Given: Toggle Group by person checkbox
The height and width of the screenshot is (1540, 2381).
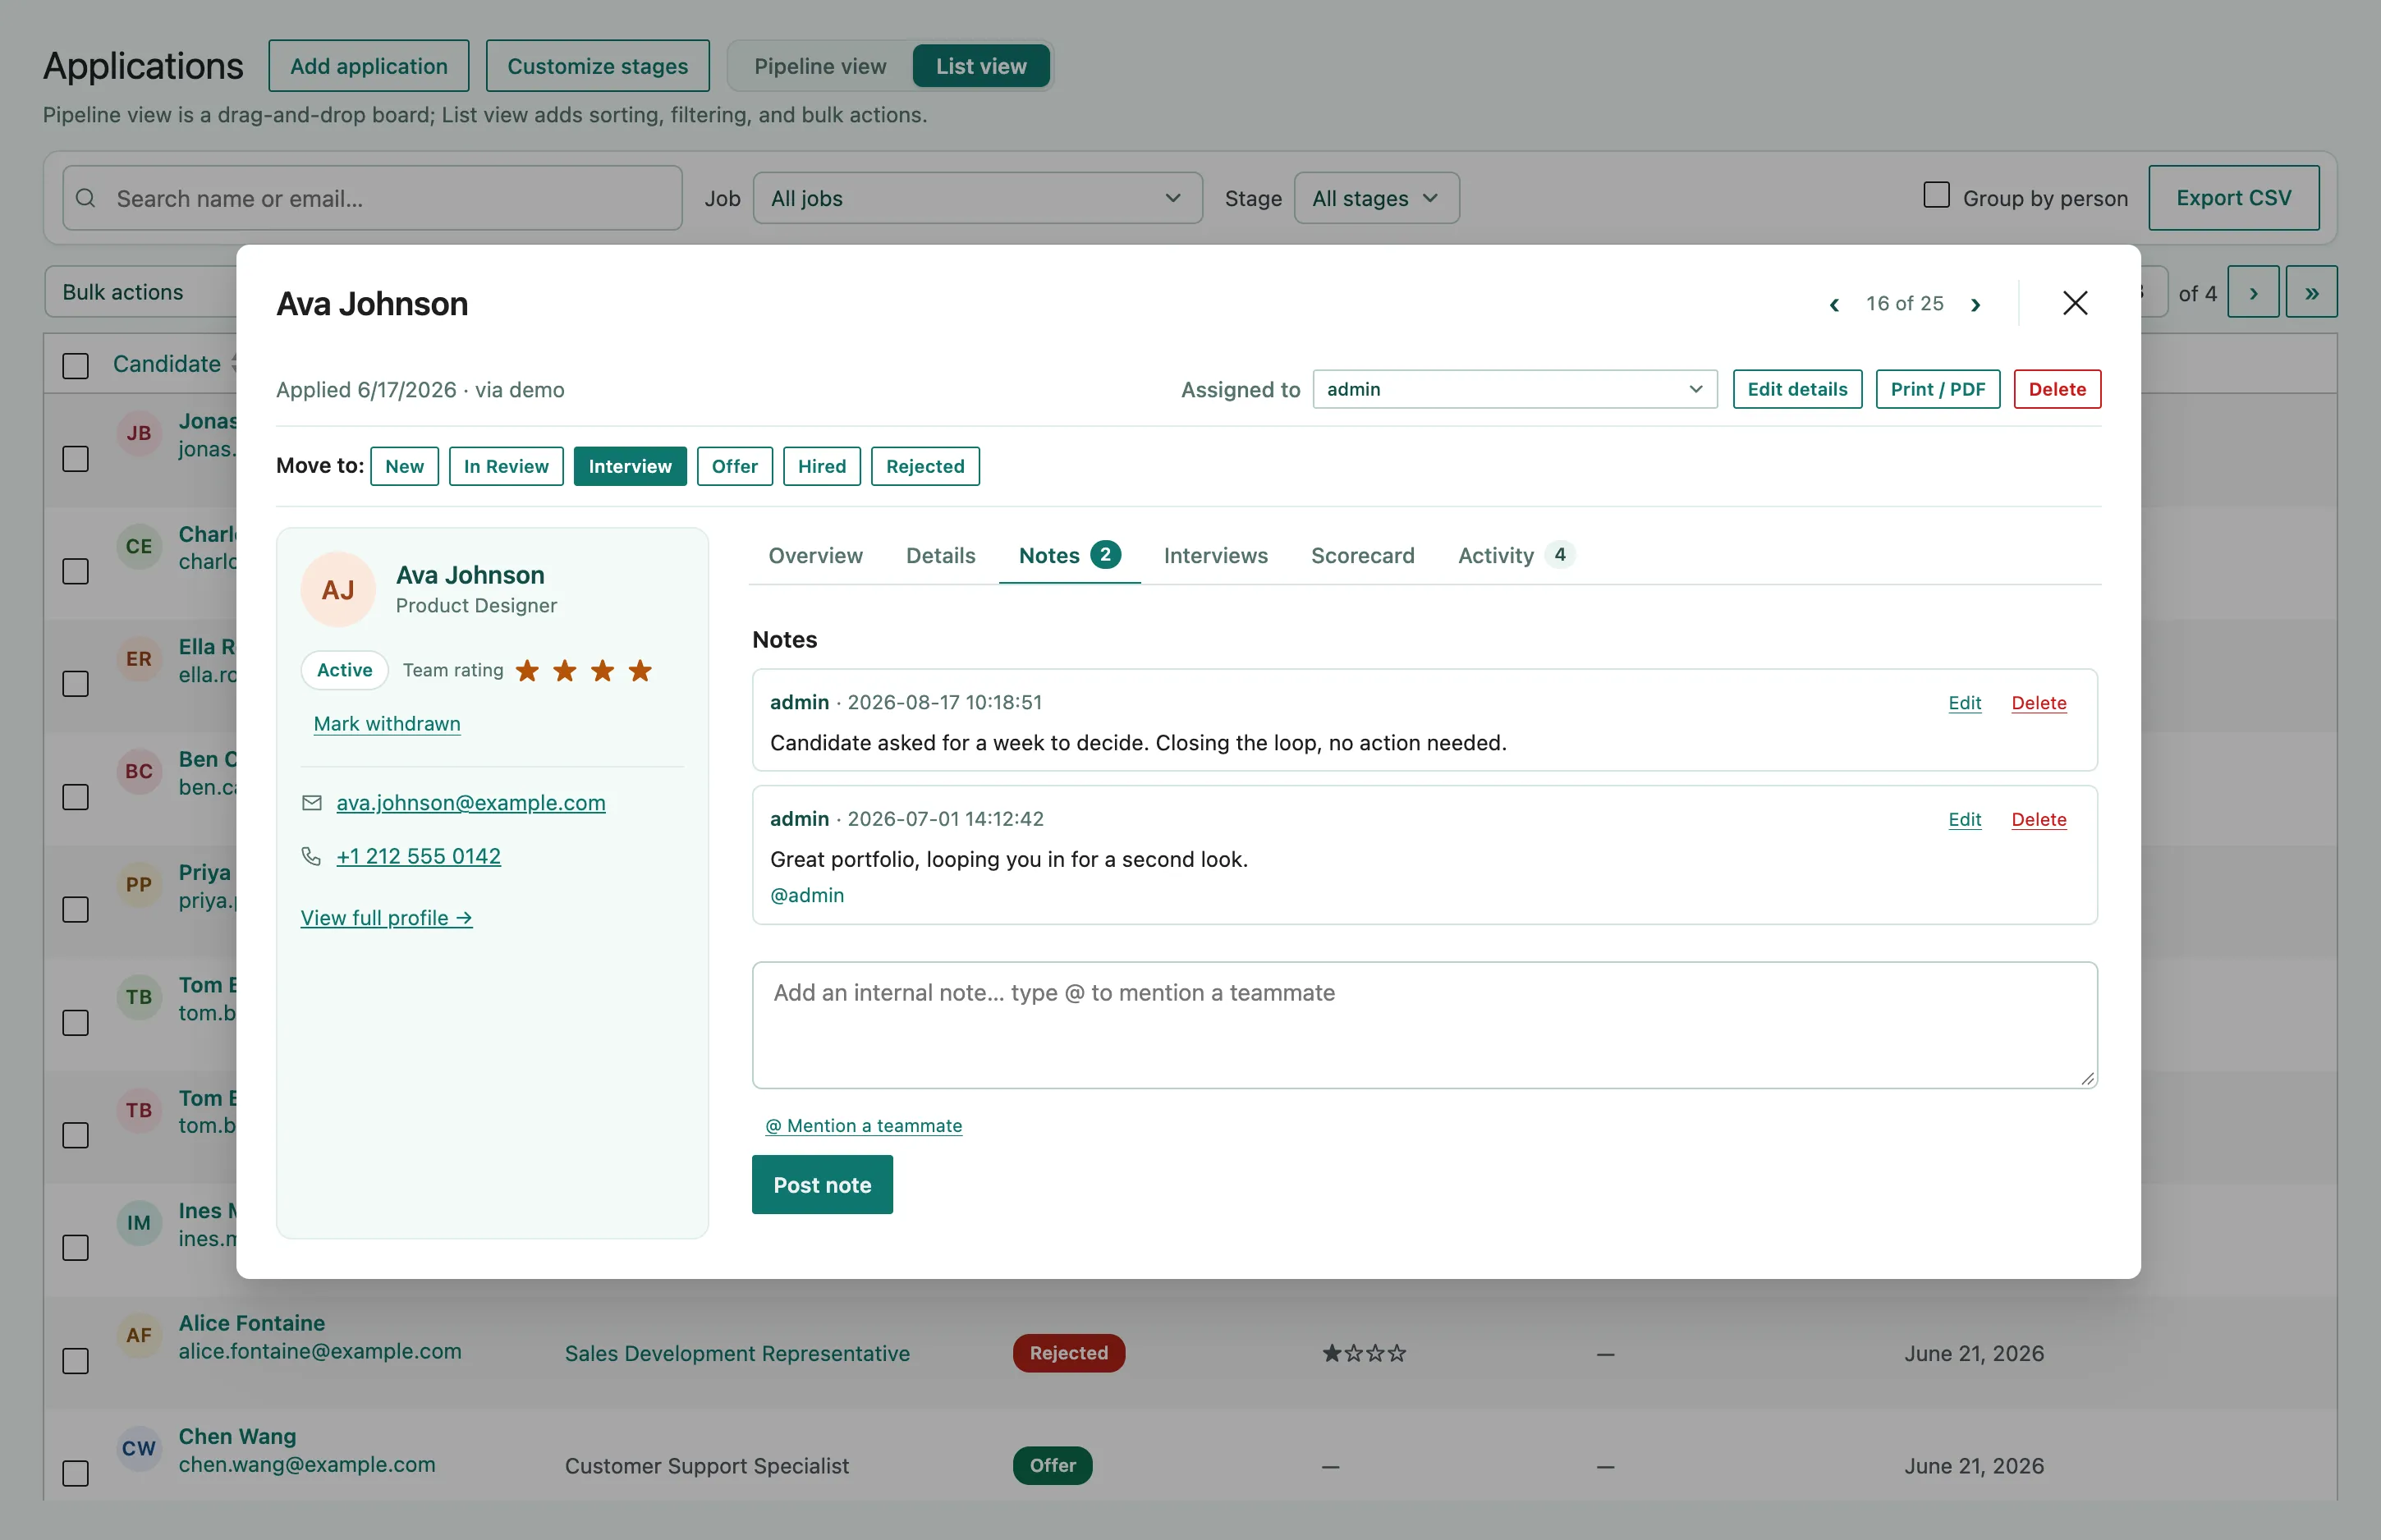Looking at the screenshot, I should 1936,195.
